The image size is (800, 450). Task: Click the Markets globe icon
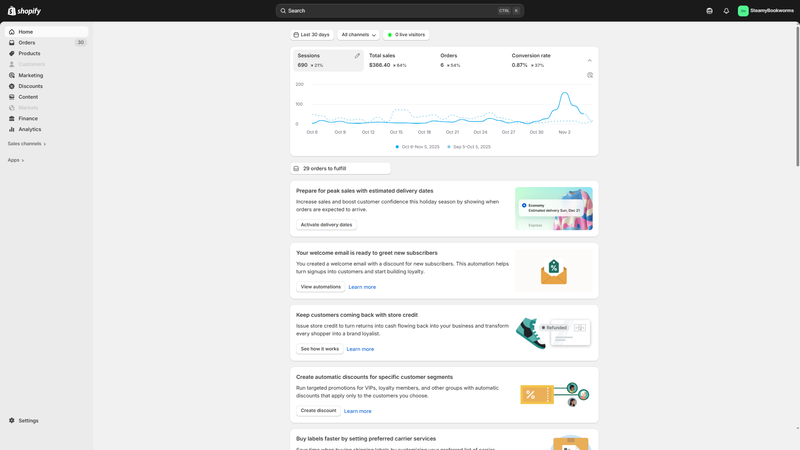click(12, 108)
